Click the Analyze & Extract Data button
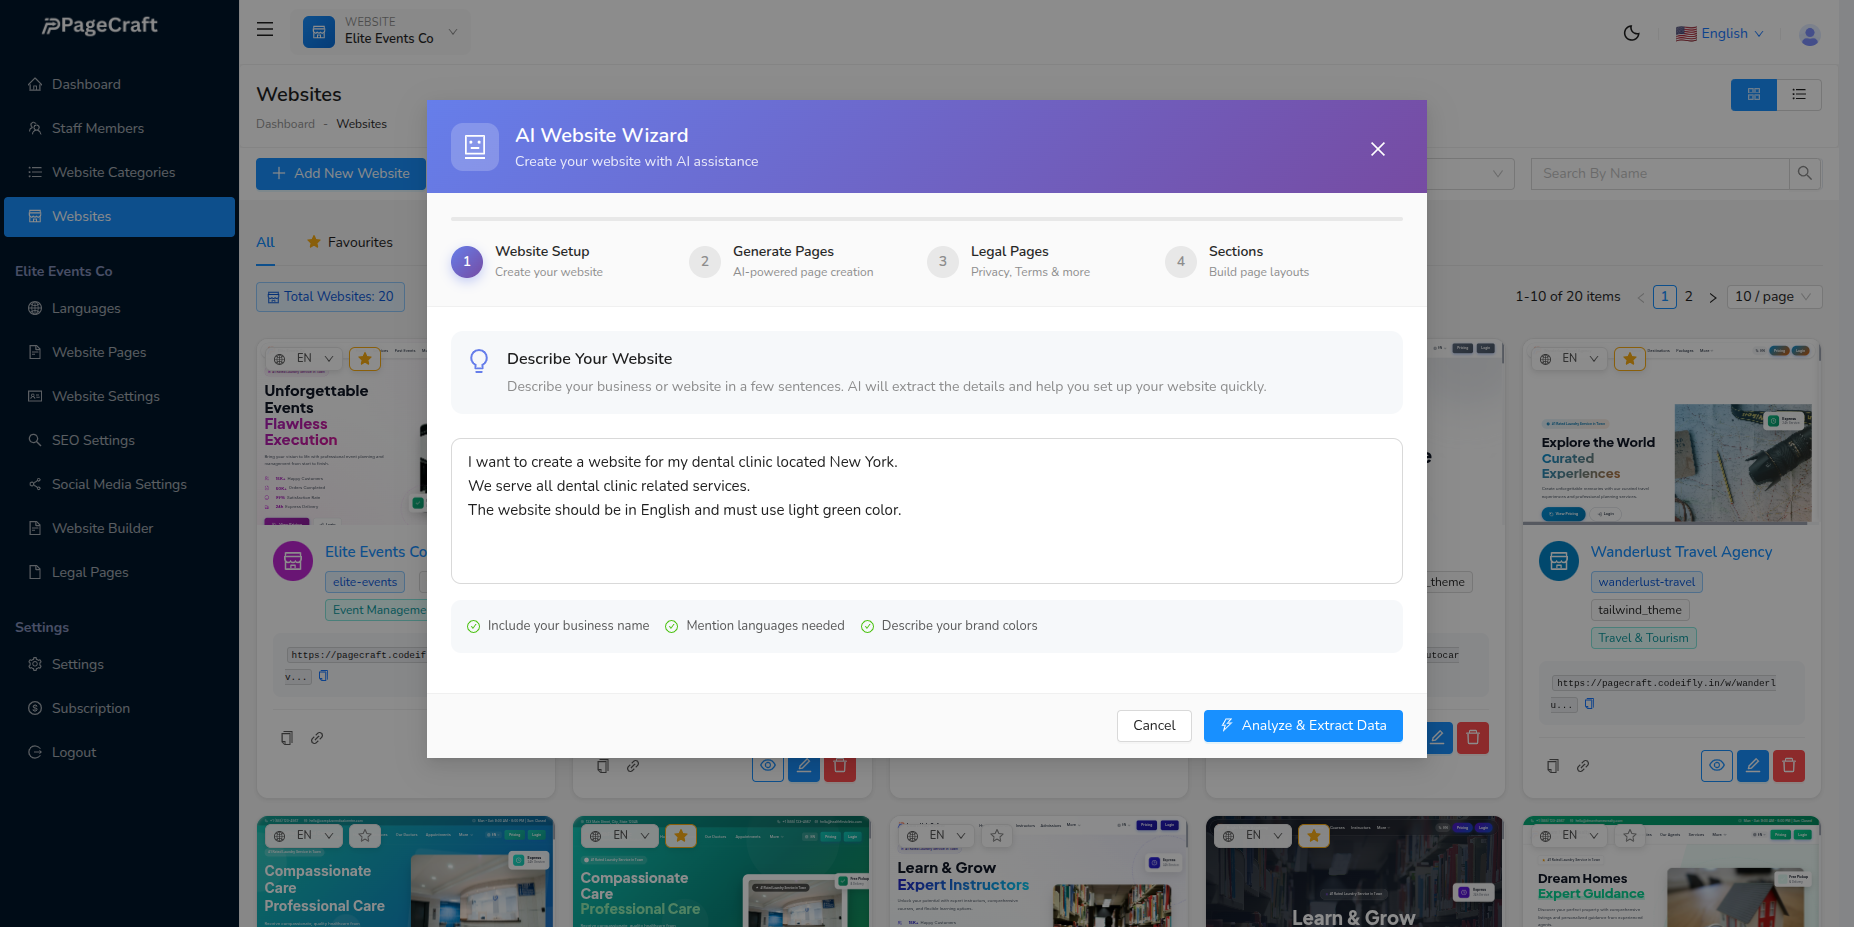This screenshot has height=927, width=1854. click(x=1303, y=725)
